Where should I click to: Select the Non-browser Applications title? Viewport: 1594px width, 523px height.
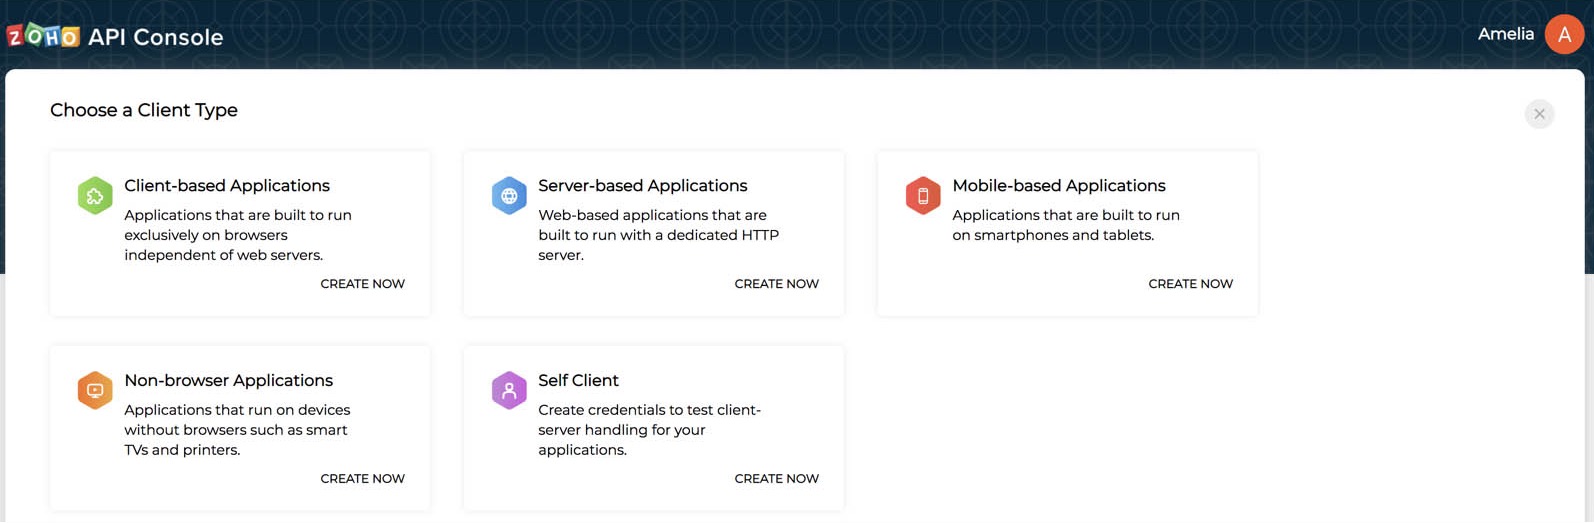point(228,381)
